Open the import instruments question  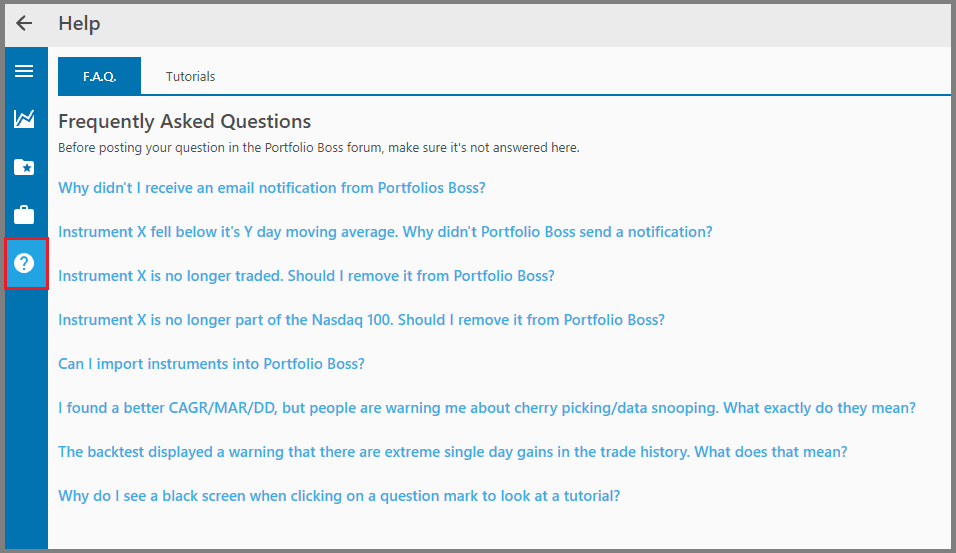pyautogui.click(x=211, y=364)
